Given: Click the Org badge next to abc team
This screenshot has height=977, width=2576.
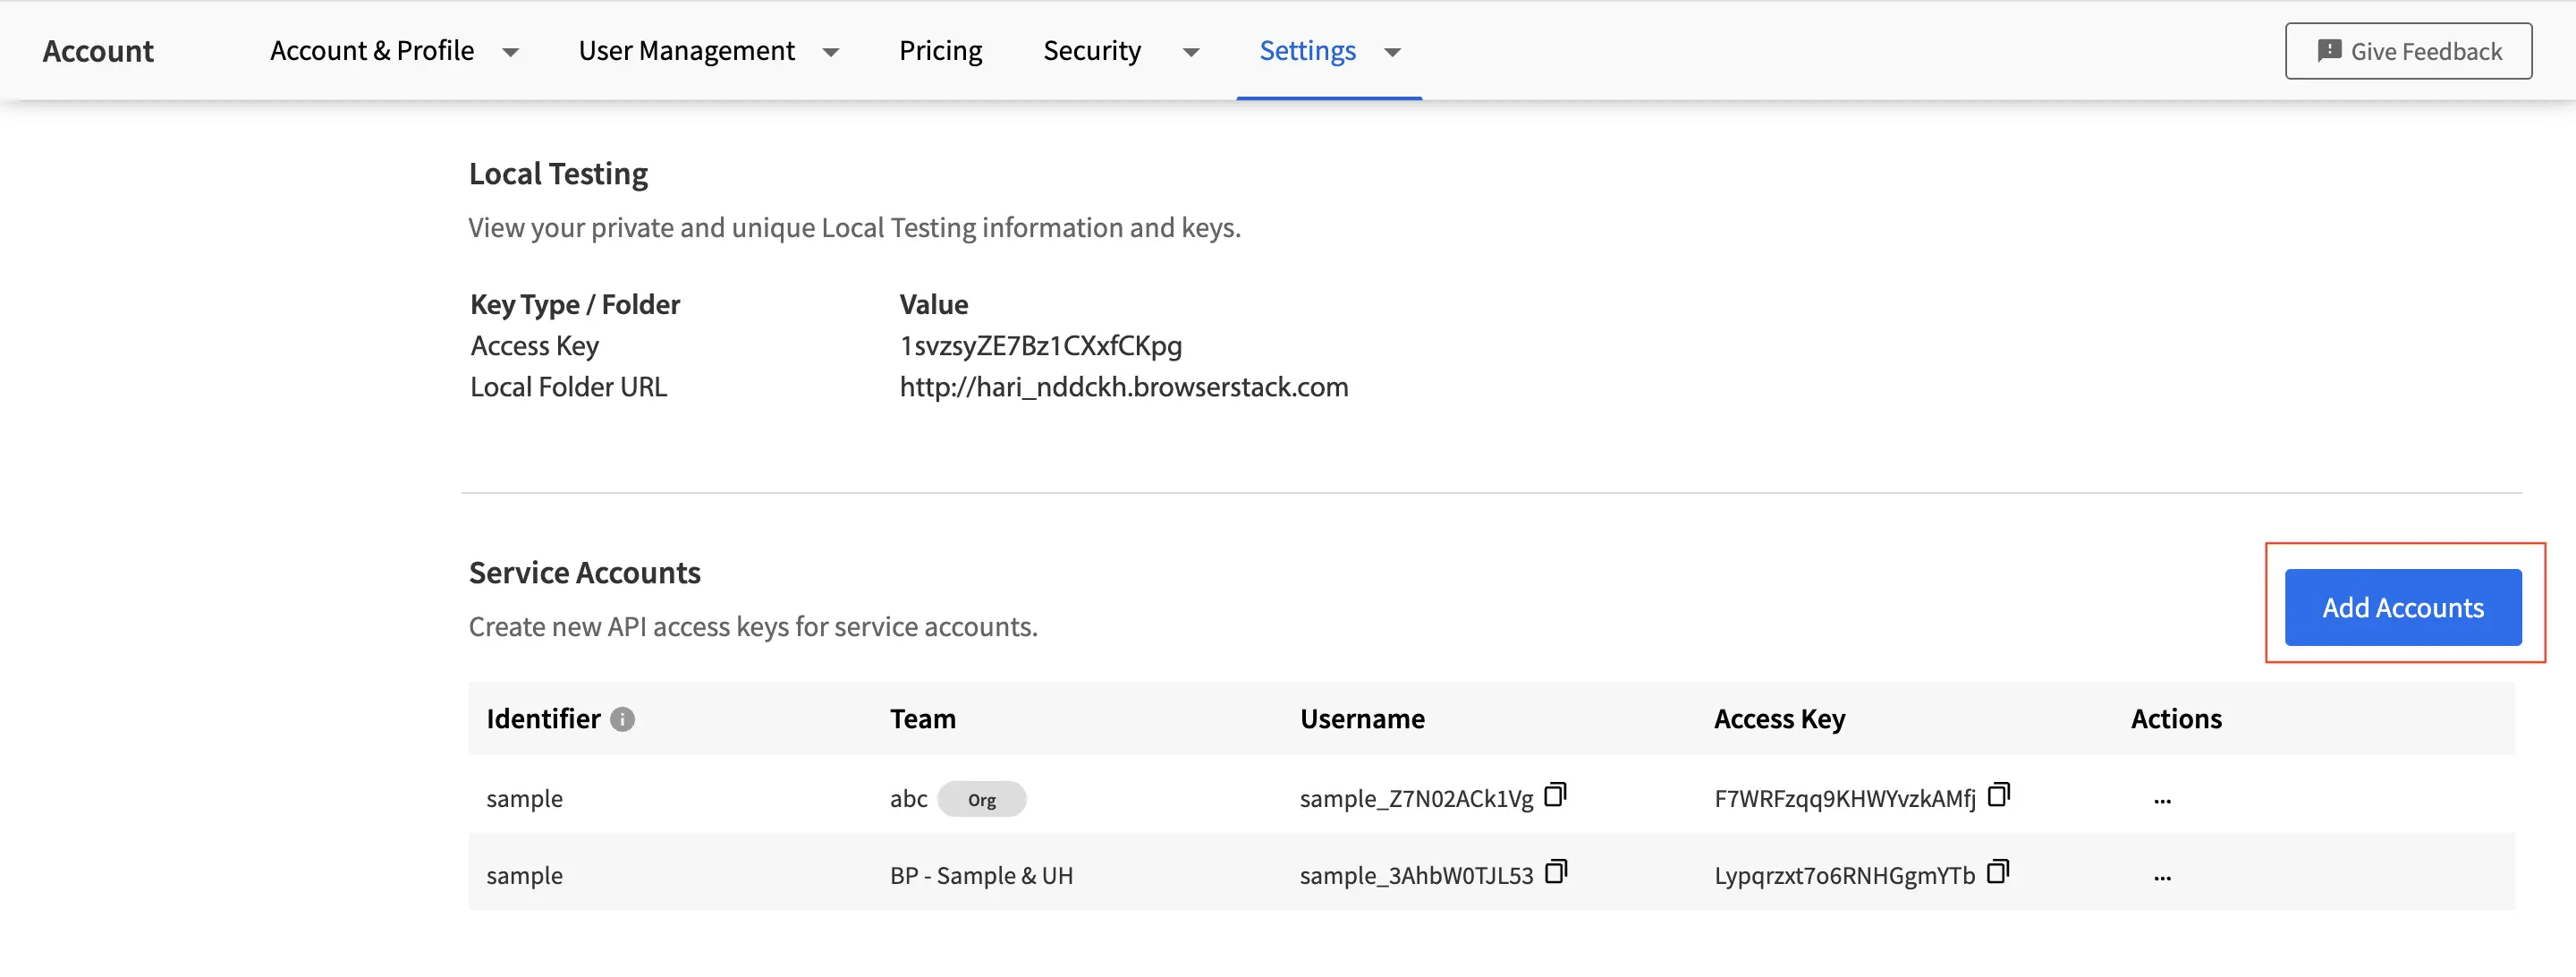Looking at the screenshot, I should coord(982,799).
